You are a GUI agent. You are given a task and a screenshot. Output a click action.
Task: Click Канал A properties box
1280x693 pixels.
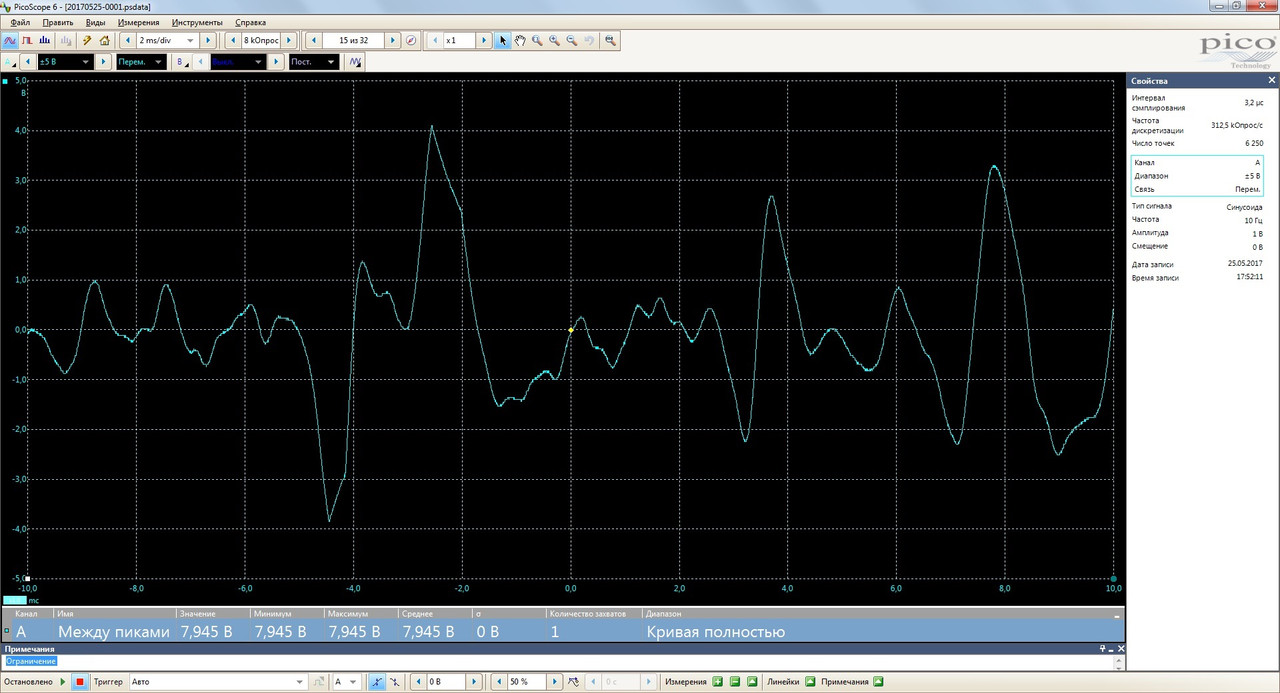click(x=1197, y=175)
